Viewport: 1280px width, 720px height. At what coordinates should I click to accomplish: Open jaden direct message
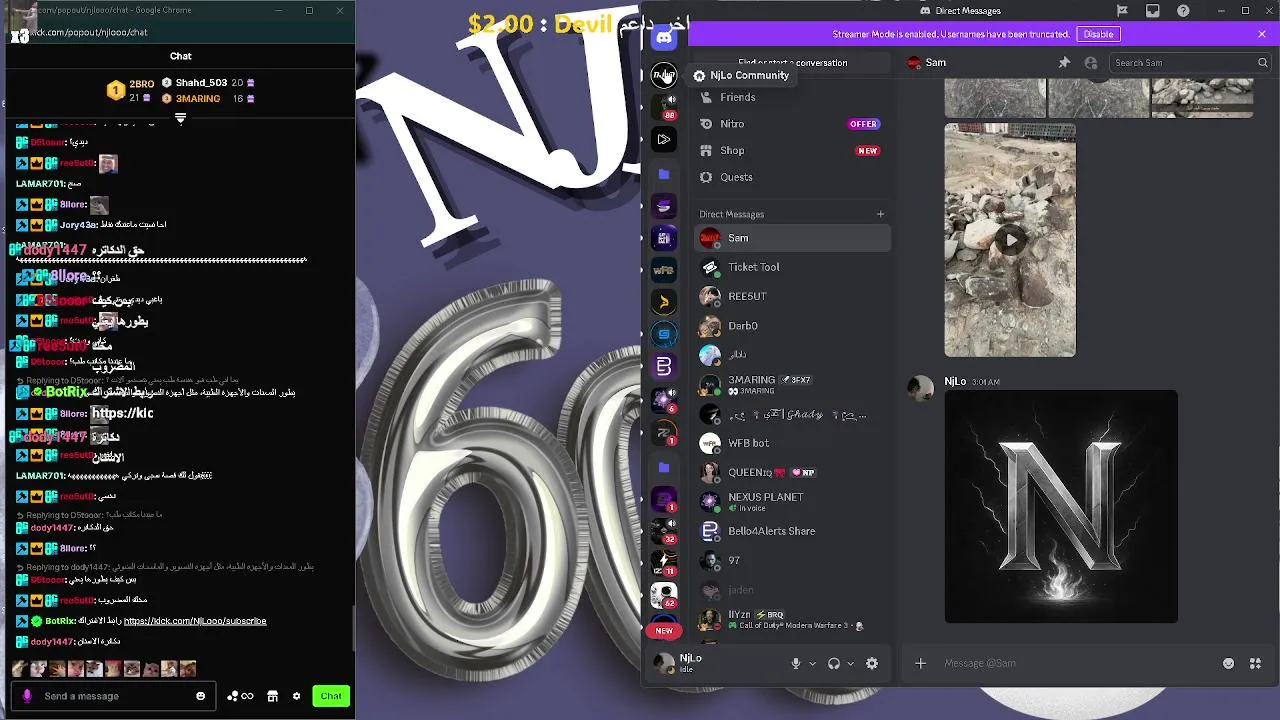tap(791, 590)
